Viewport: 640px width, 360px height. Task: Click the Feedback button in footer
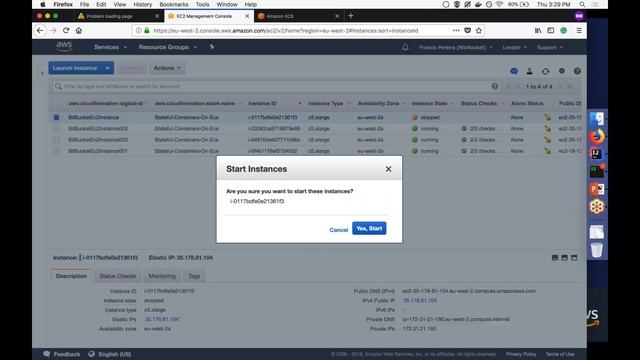62,354
